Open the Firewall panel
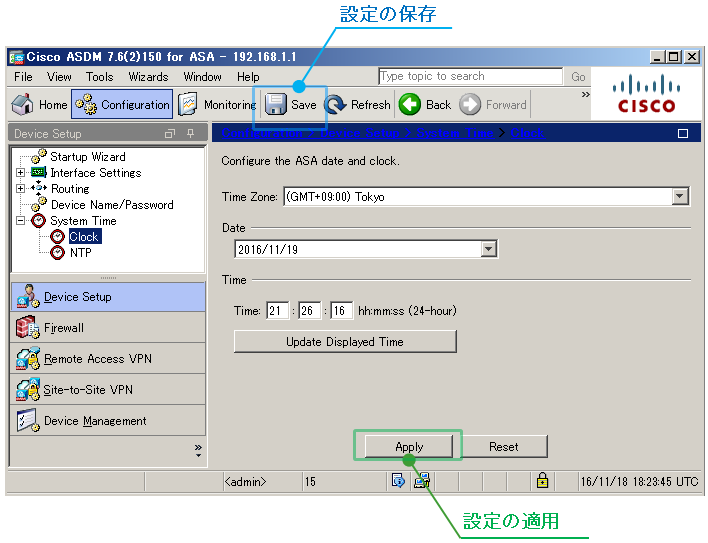 click(x=108, y=328)
